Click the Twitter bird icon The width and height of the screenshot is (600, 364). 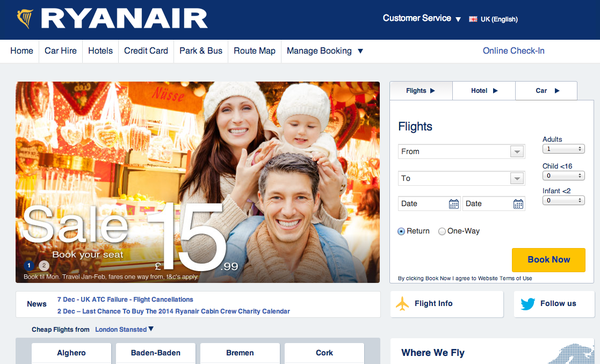[x=528, y=304]
